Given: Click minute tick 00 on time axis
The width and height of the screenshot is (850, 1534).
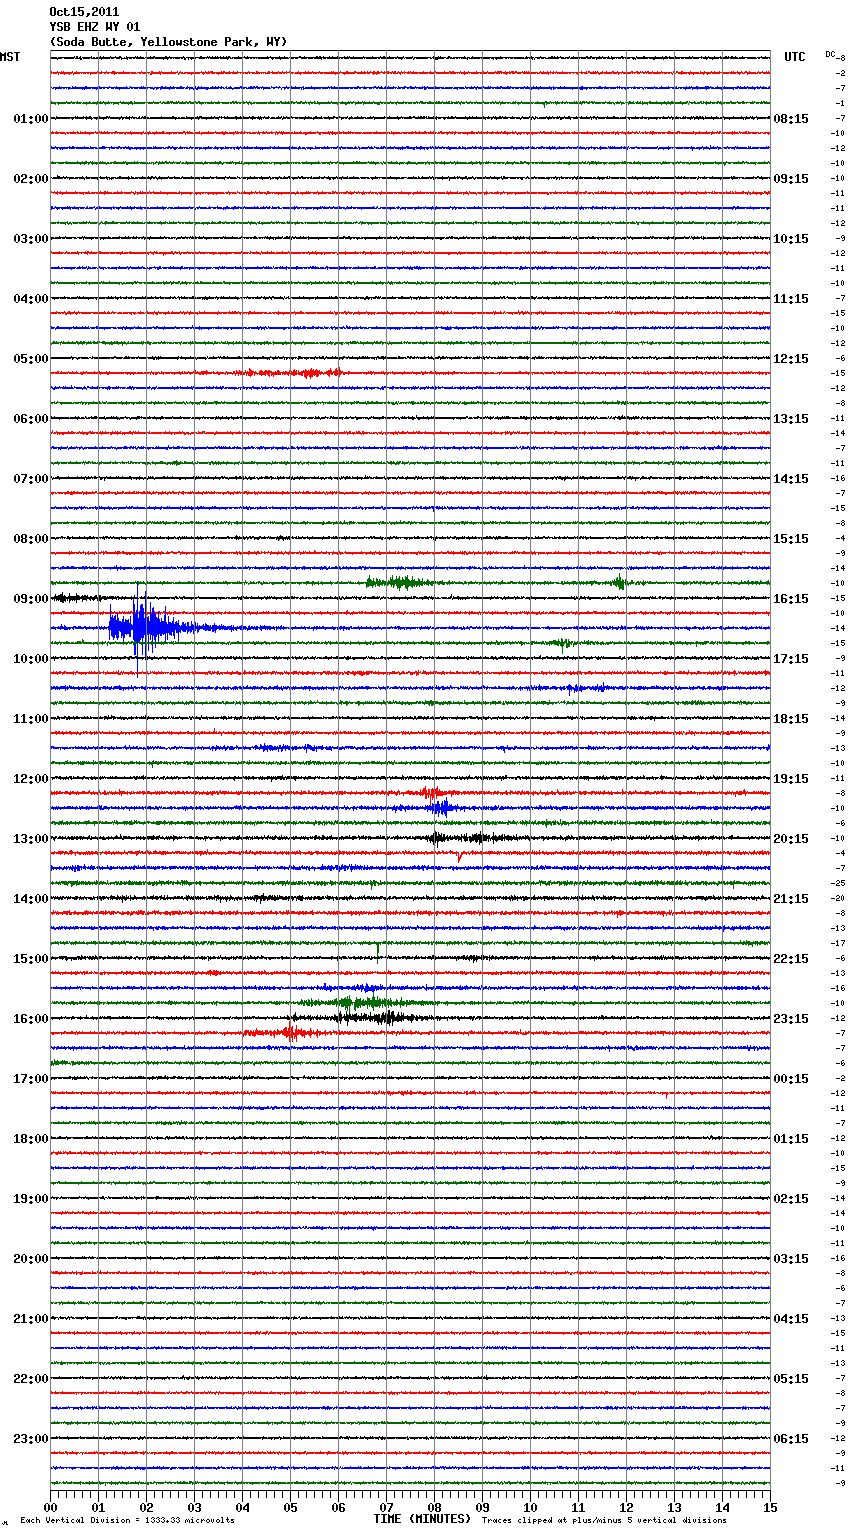Looking at the screenshot, I should click(50, 1506).
